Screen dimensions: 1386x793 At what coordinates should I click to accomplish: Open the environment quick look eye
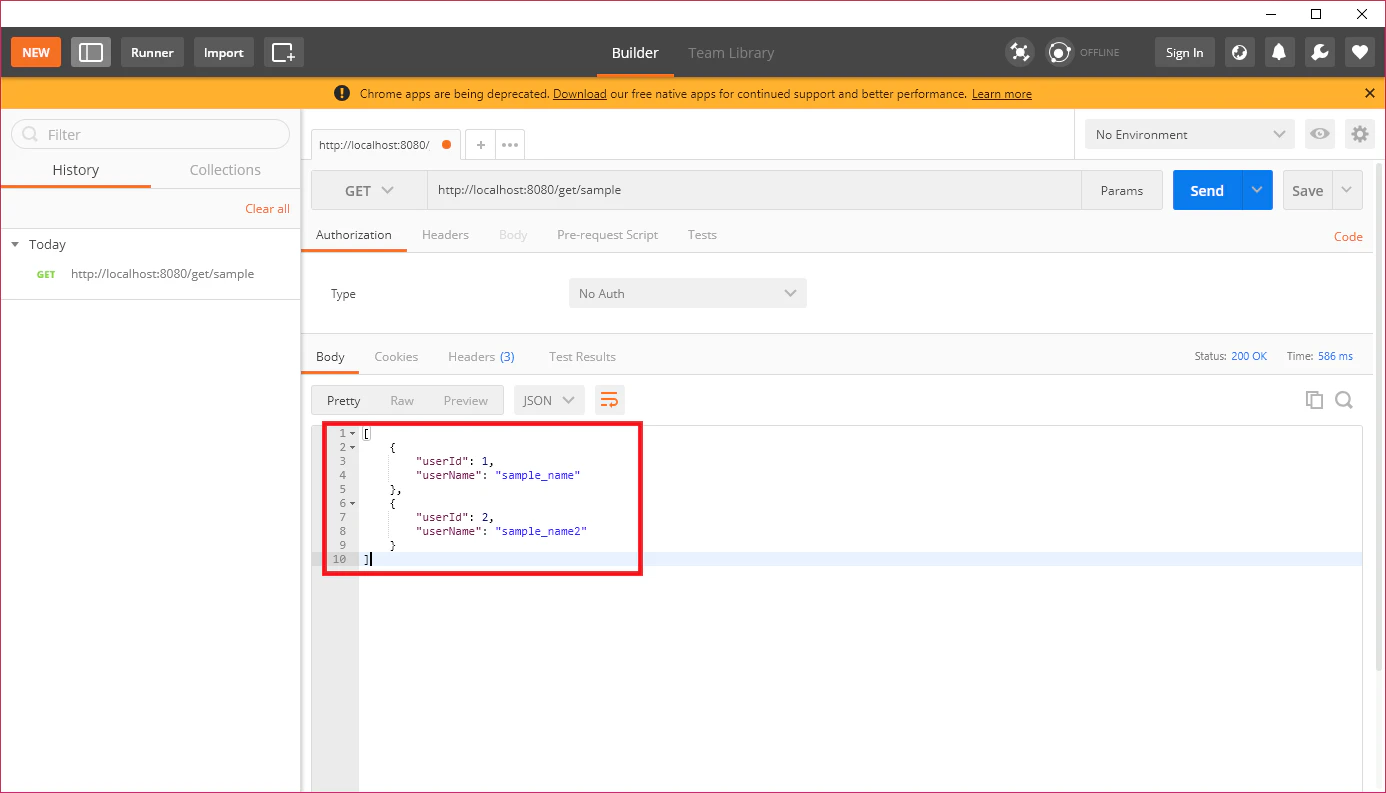click(x=1320, y=134)
